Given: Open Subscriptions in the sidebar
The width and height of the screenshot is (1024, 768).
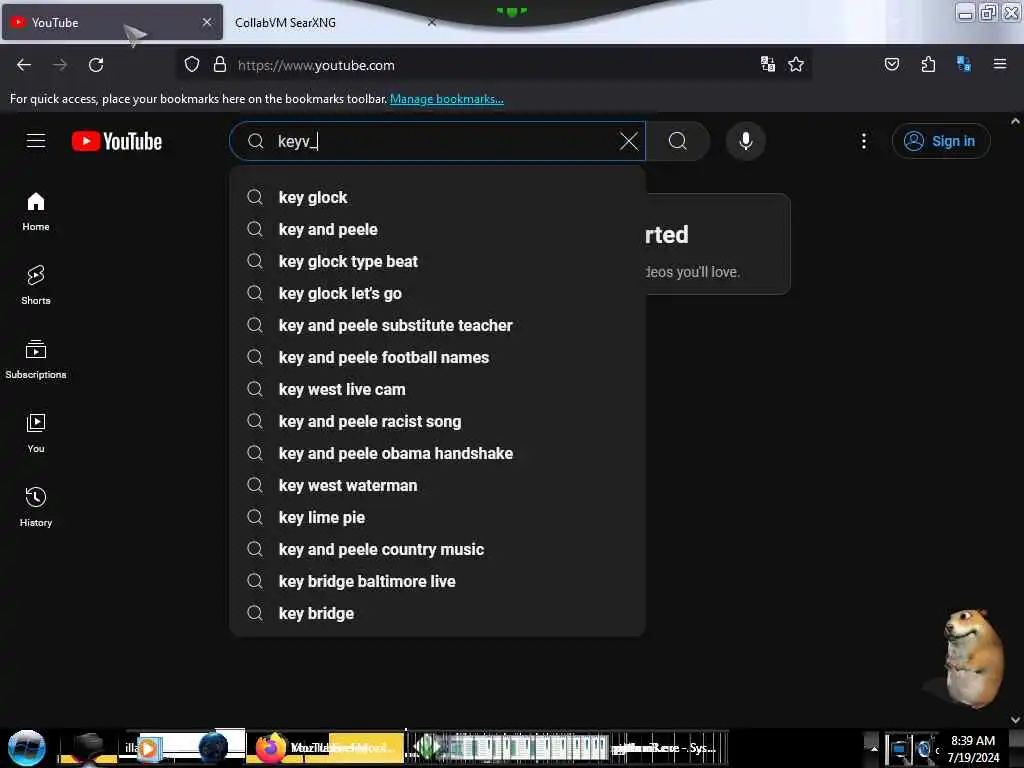Looking at the screenshot, I should tap(36, 359).
